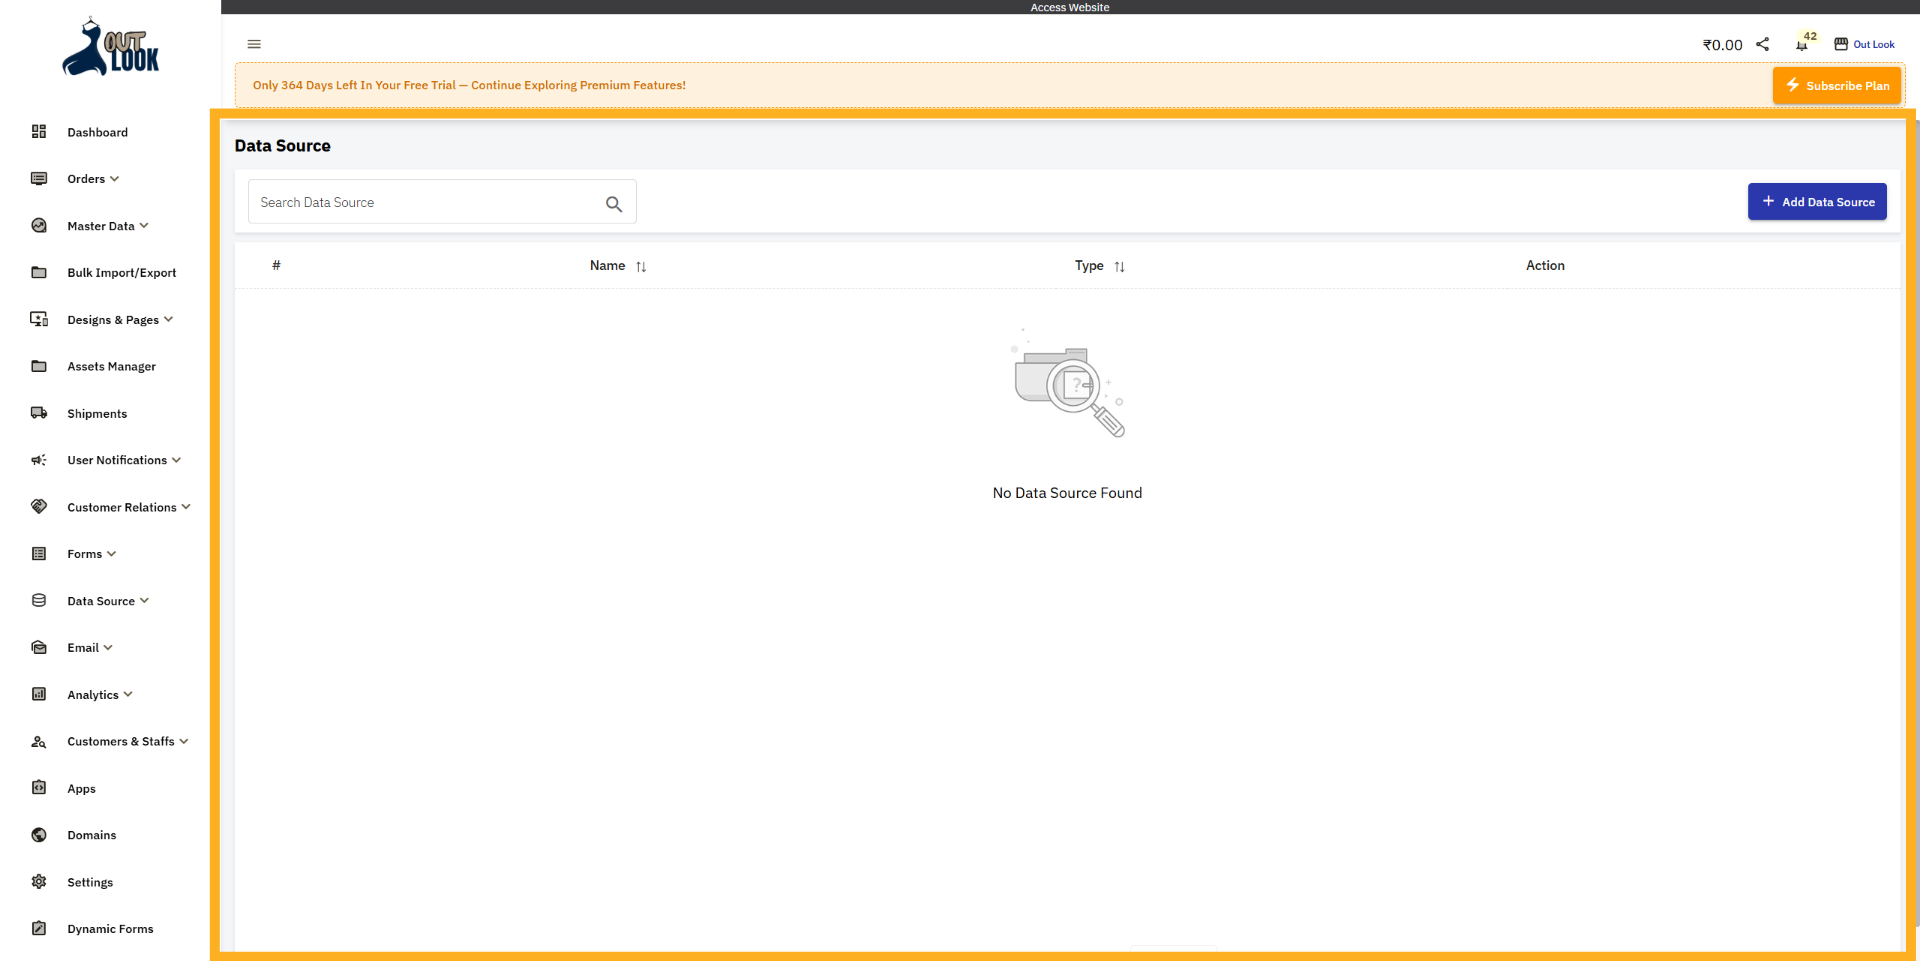Click the Shipments truck icon

tap(38, 412)
